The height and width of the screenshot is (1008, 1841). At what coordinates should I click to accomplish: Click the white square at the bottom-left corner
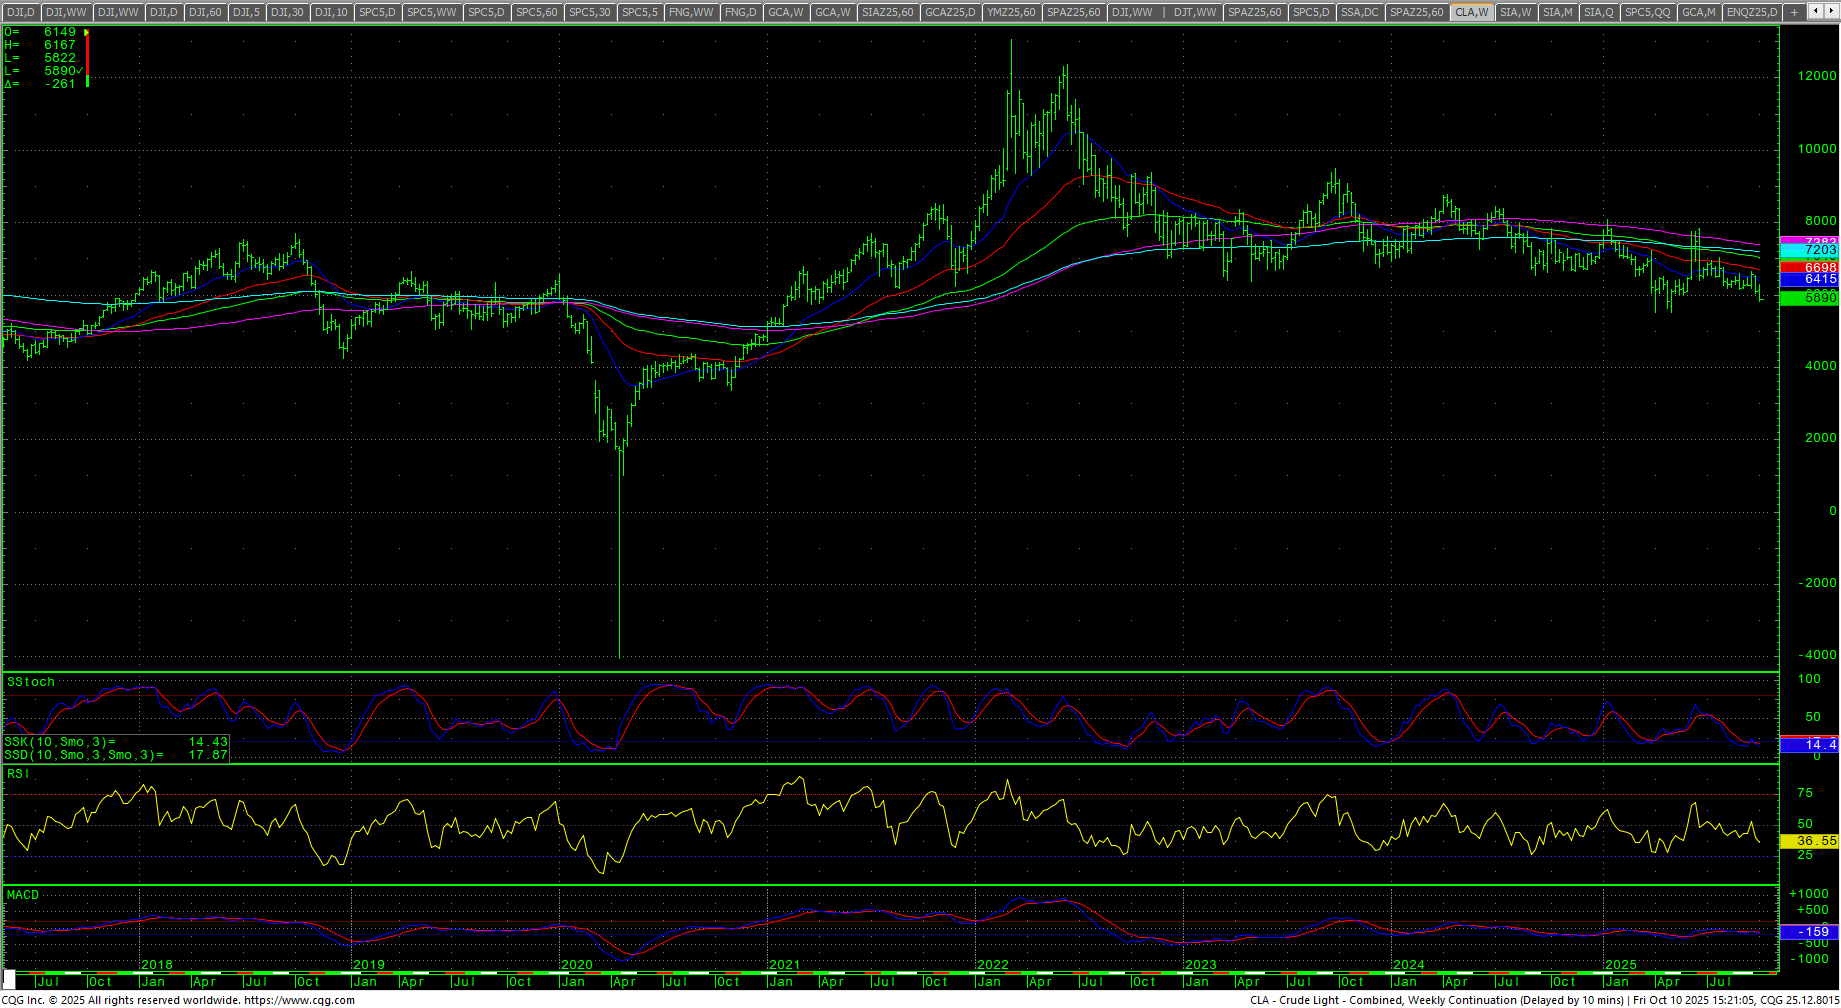coord(9,976)
